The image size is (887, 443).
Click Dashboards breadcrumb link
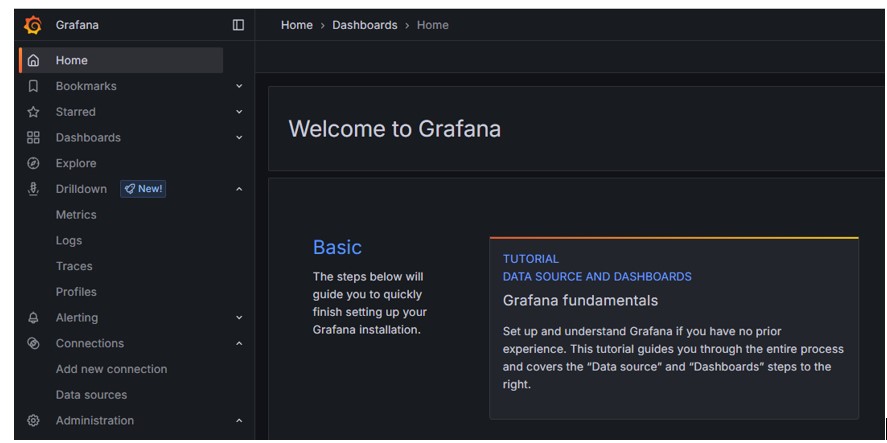point(364,25)
